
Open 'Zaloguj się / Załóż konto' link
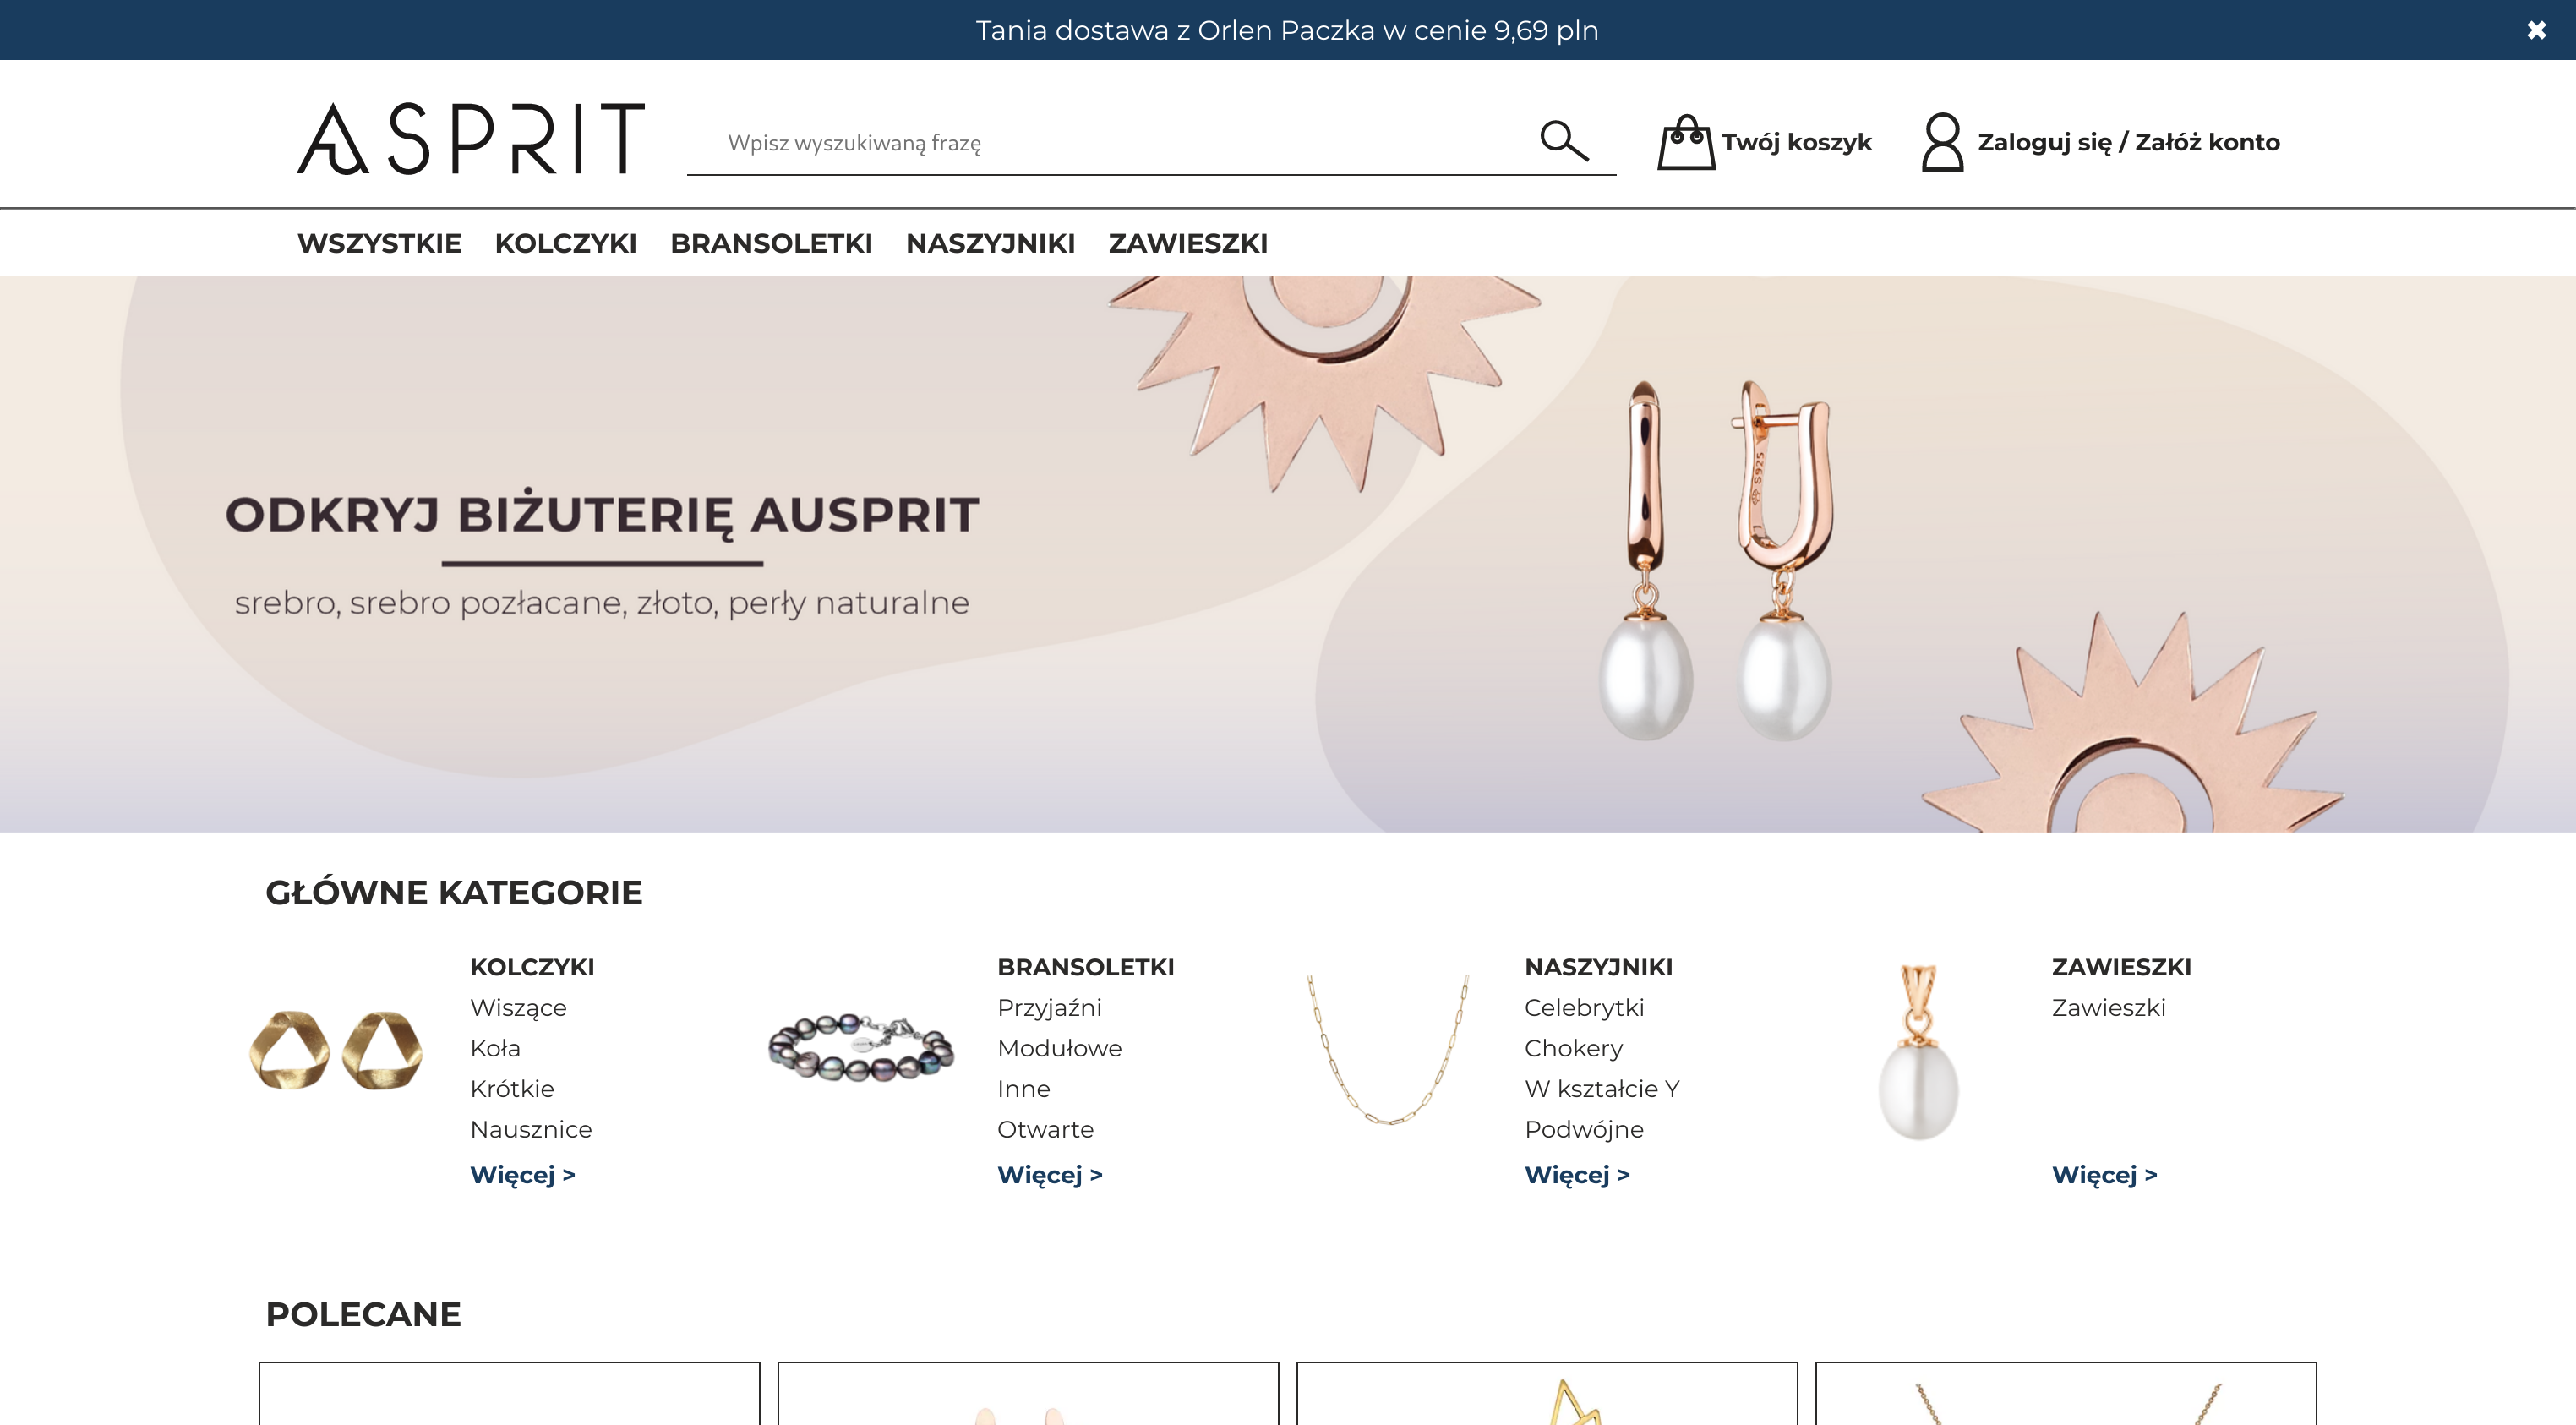tap(2128, 142)
